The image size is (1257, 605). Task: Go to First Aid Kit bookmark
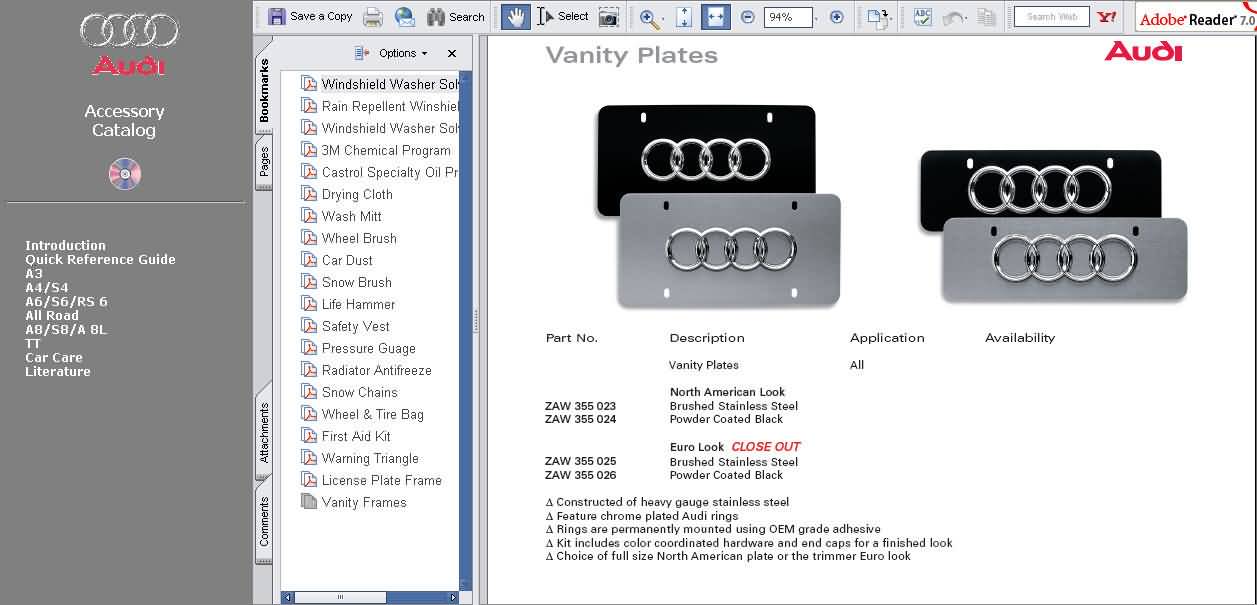[356, 436]
